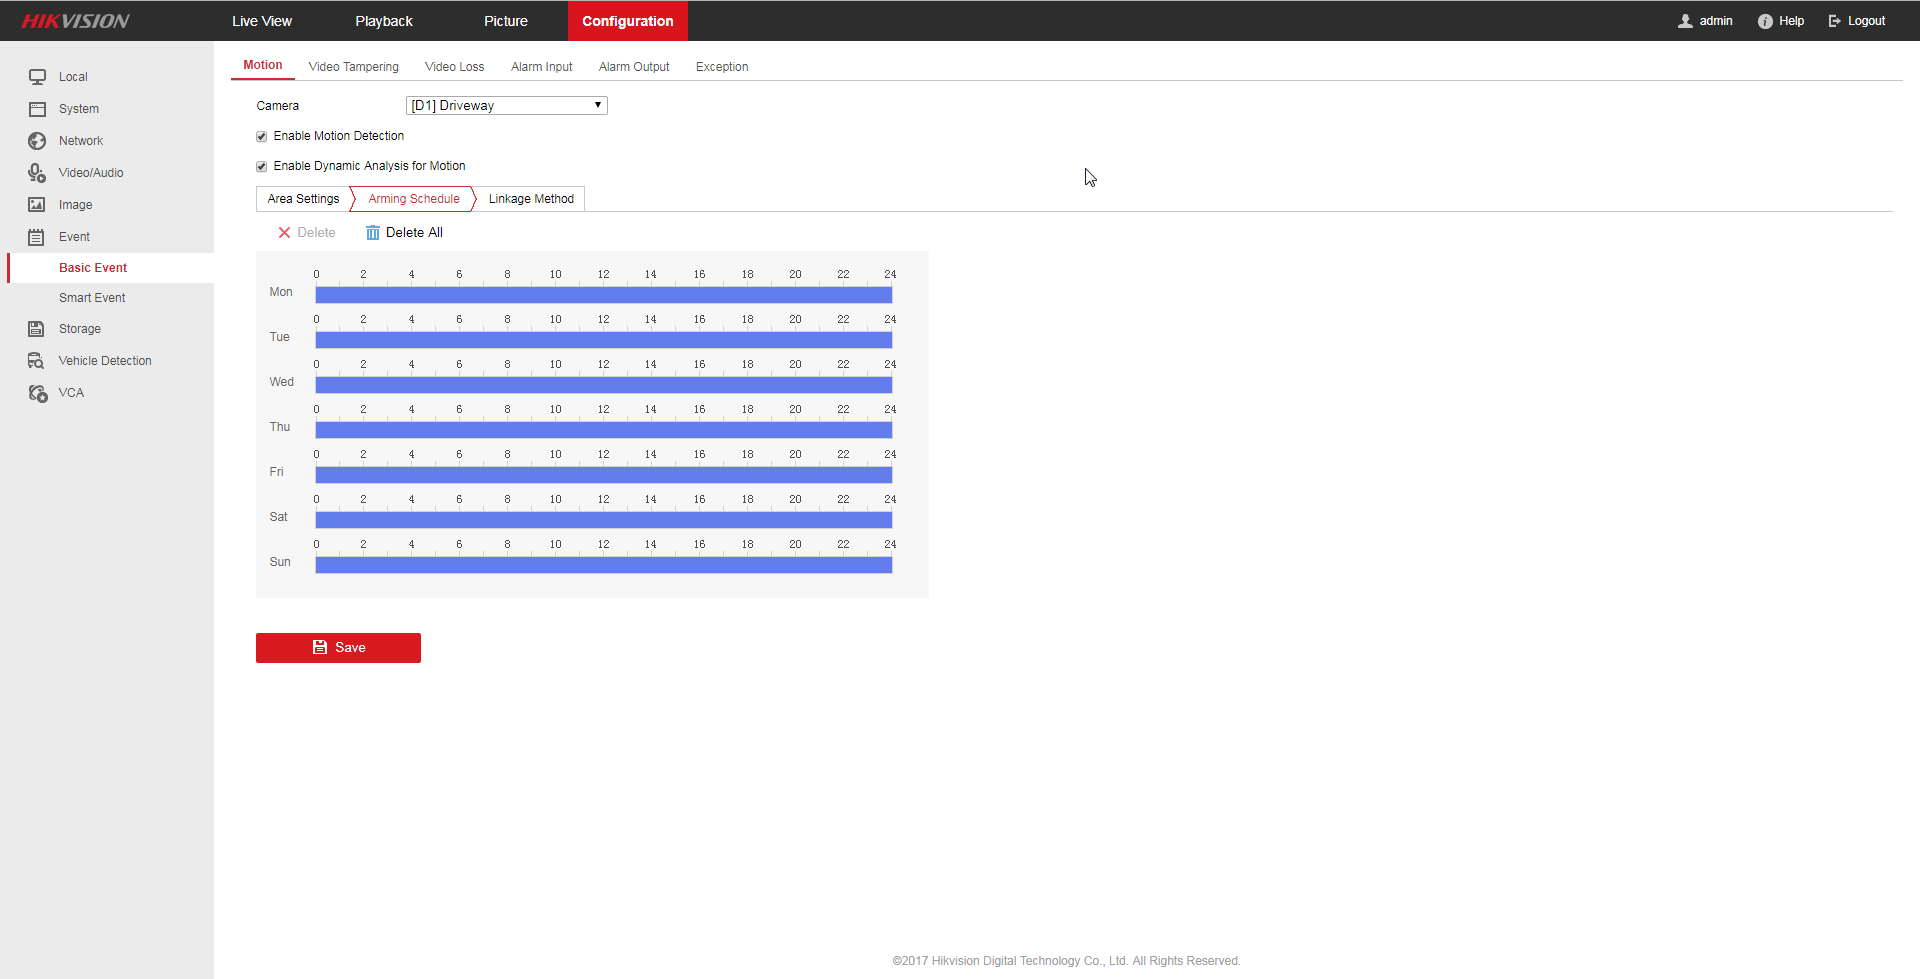This screenshot has height=979, width=1920.
Task: Open Smart Event in the sidebar
Action: pyautogui.click(x=92, y=298)
